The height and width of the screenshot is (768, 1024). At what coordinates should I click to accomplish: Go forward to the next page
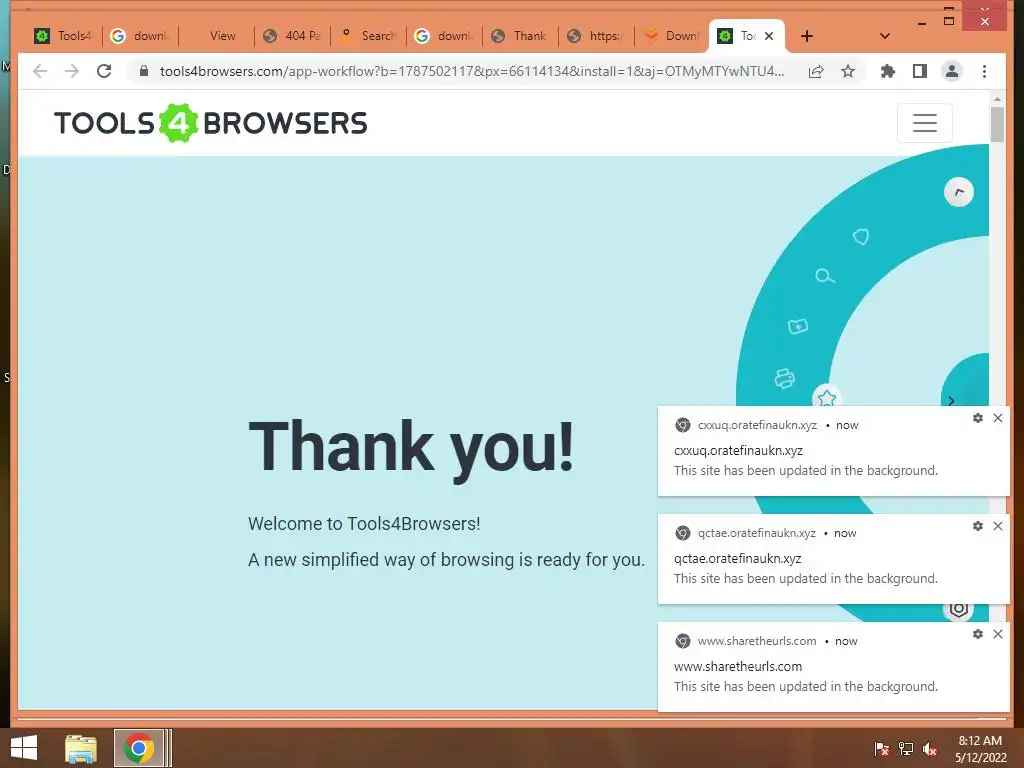72,71
